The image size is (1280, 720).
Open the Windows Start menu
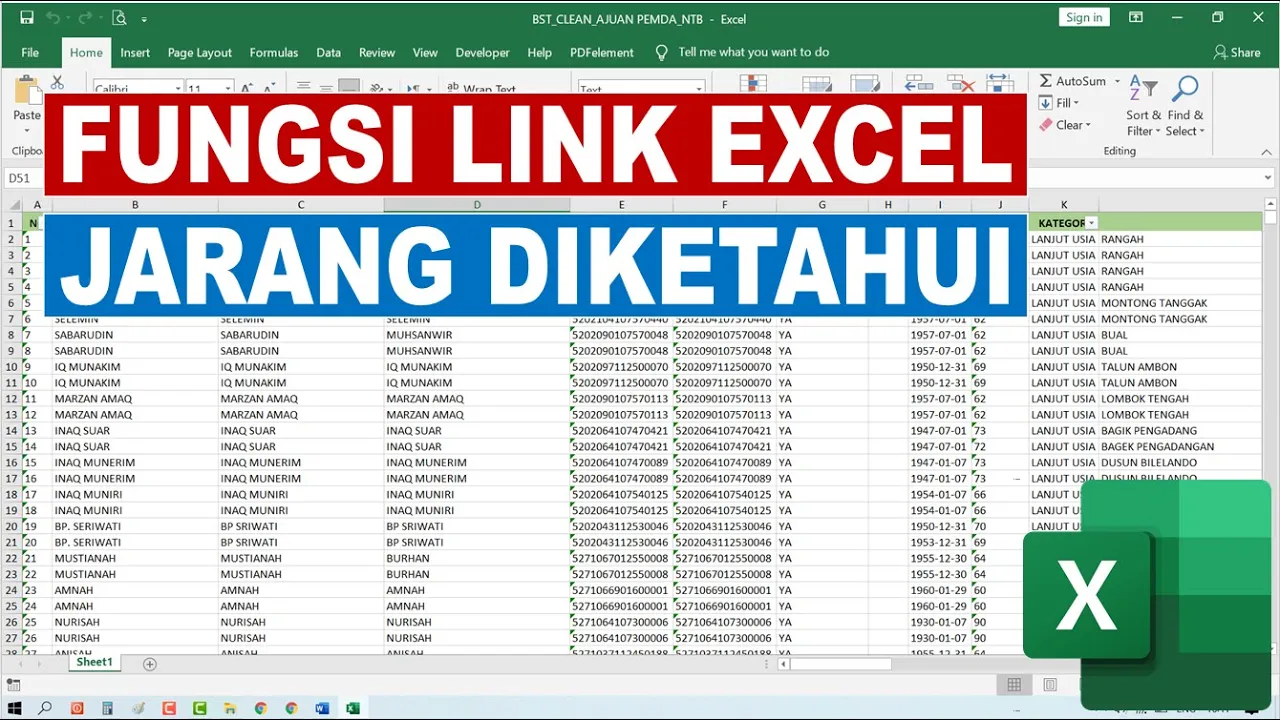click(x=14, y=708)
